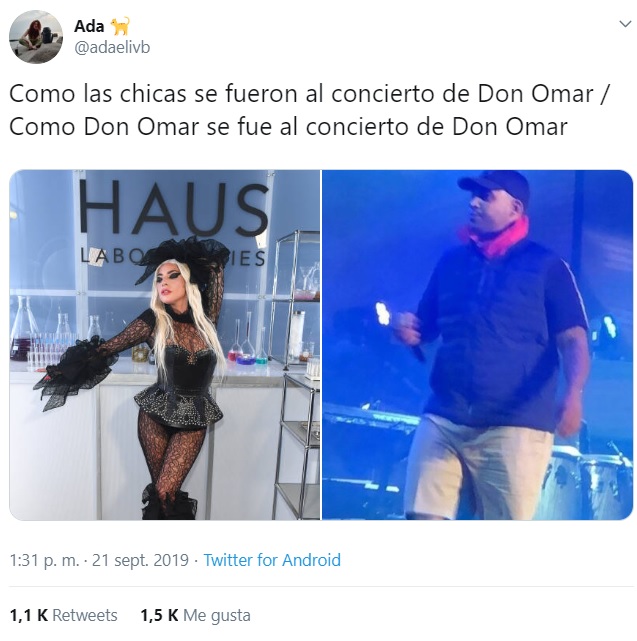
Task: Click tweet line starting "Como Don Omar se fue"
Action: click(288, 126)
